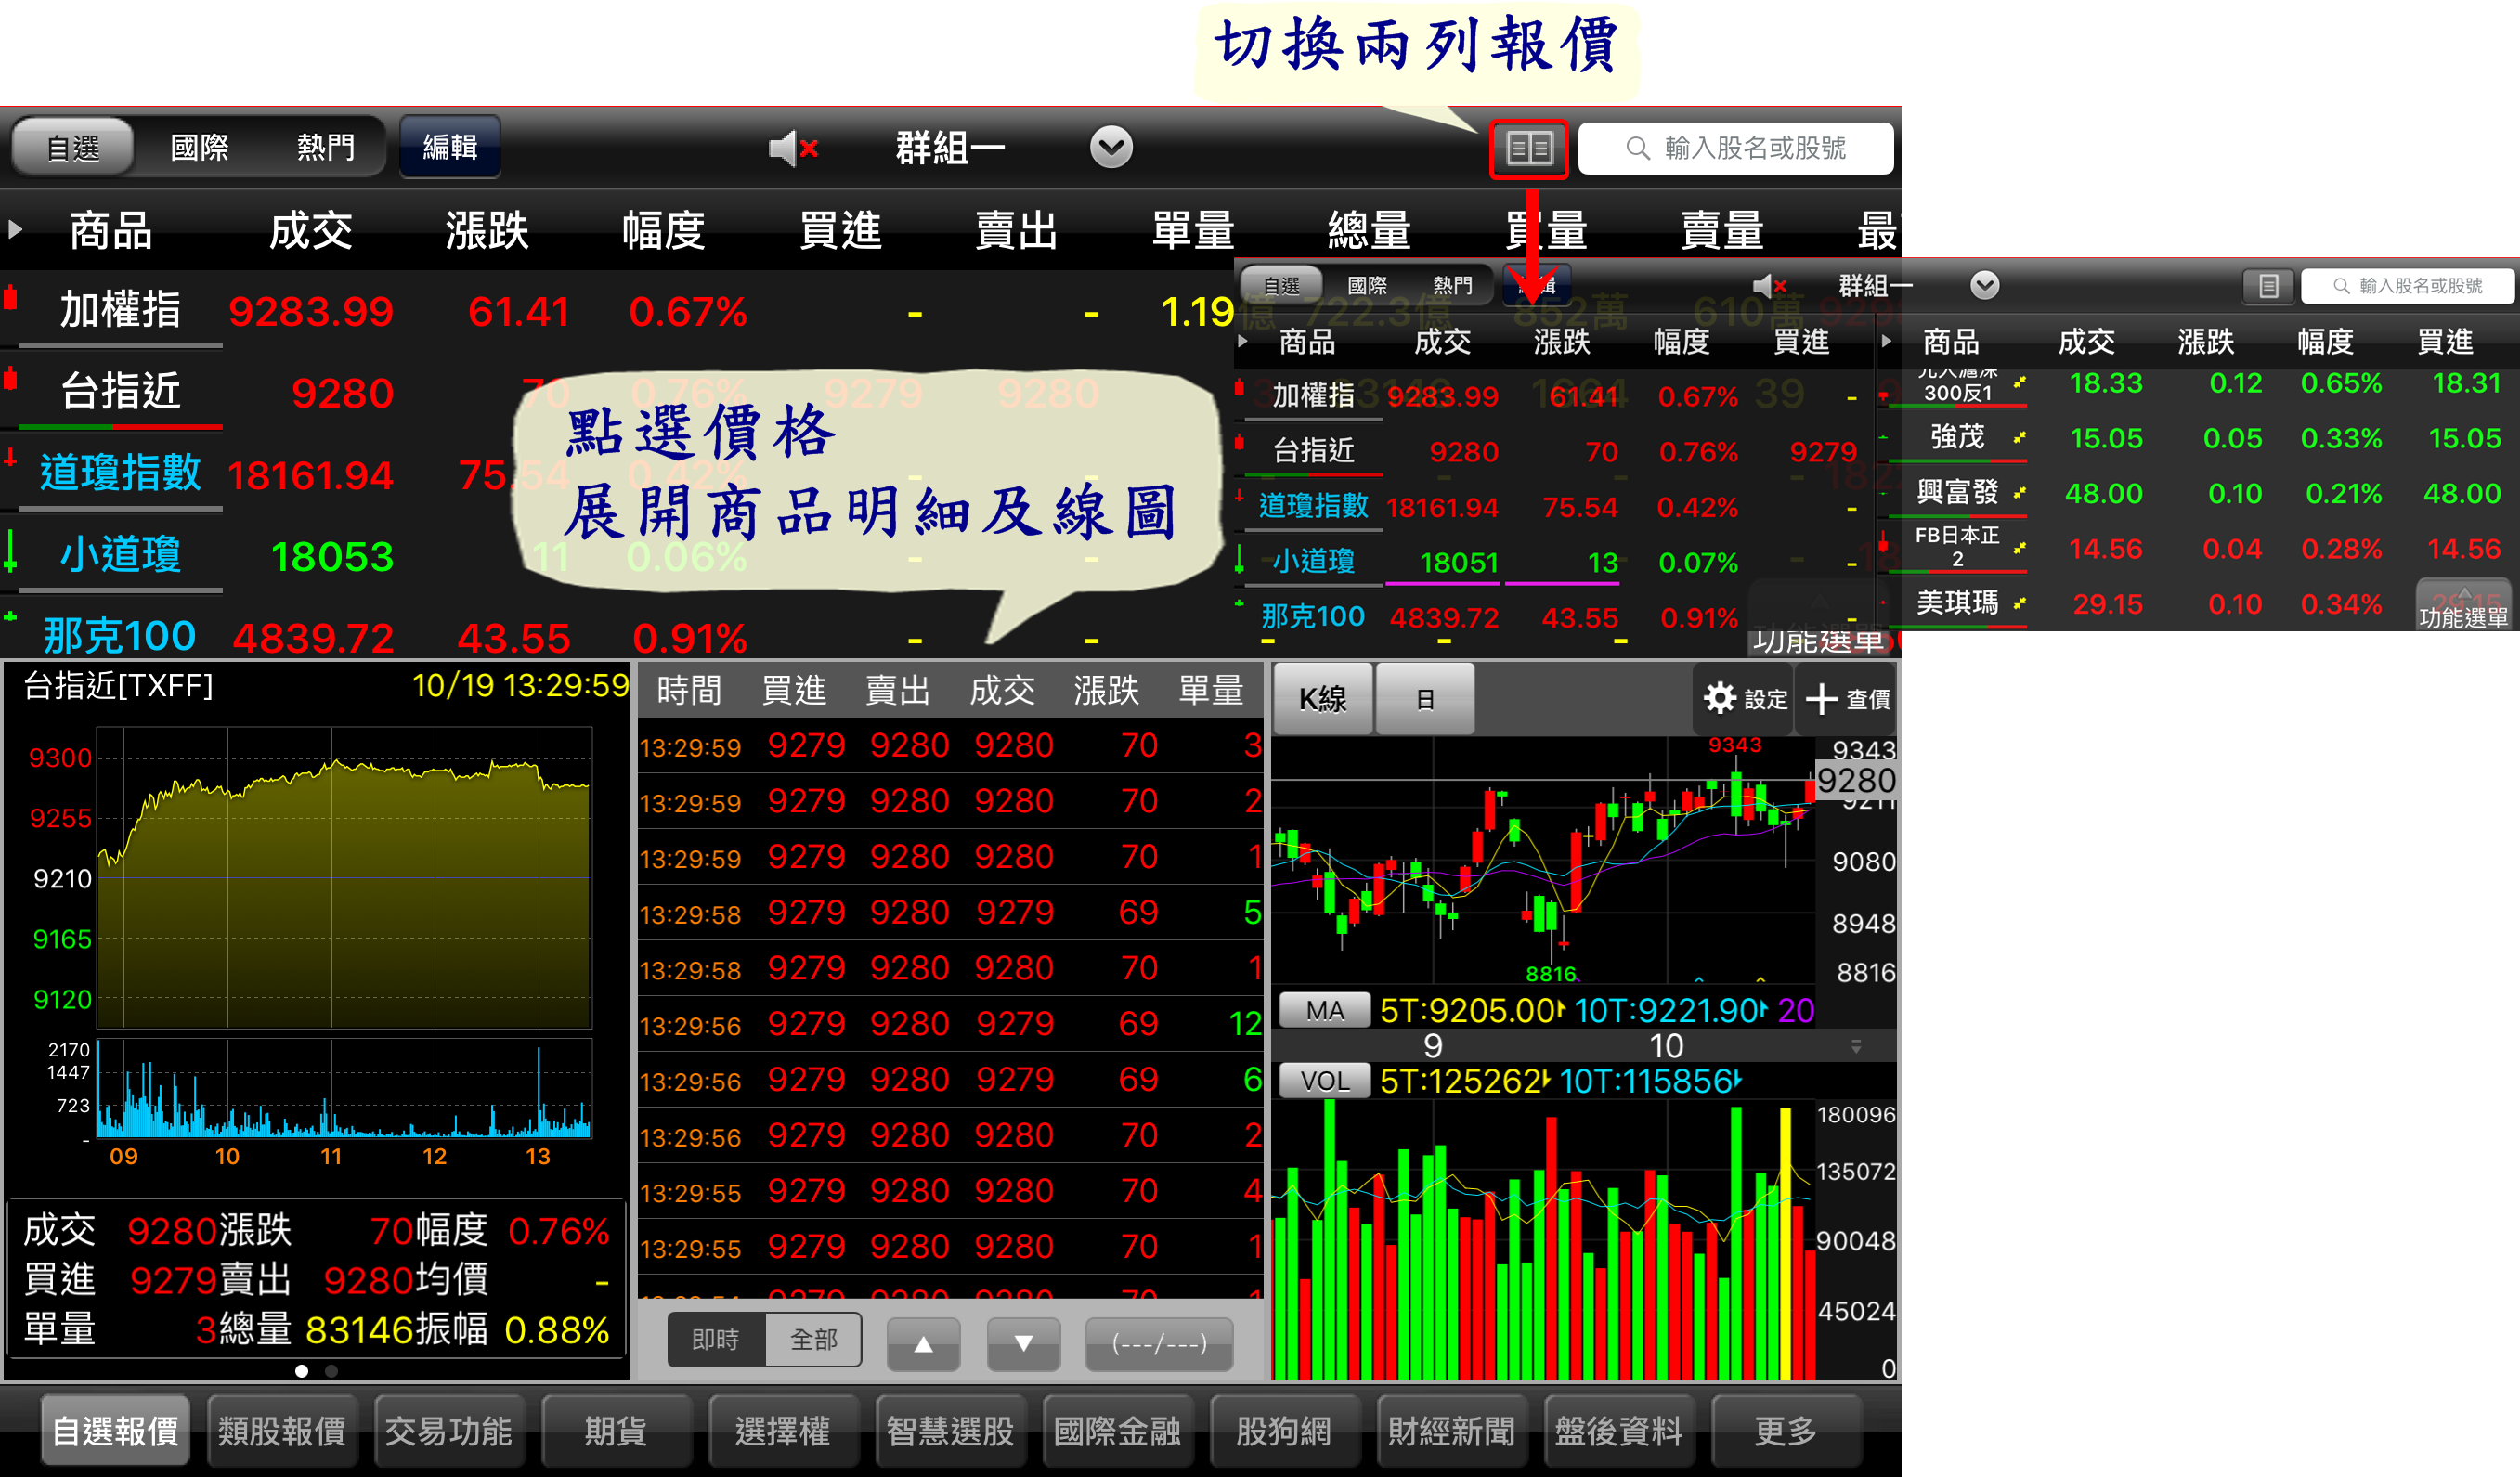The height and width of the screenshot is (1477, 2520).
Task: Expand arrow before 商品 in inset right column
Action: click(x=1886, y=342)
